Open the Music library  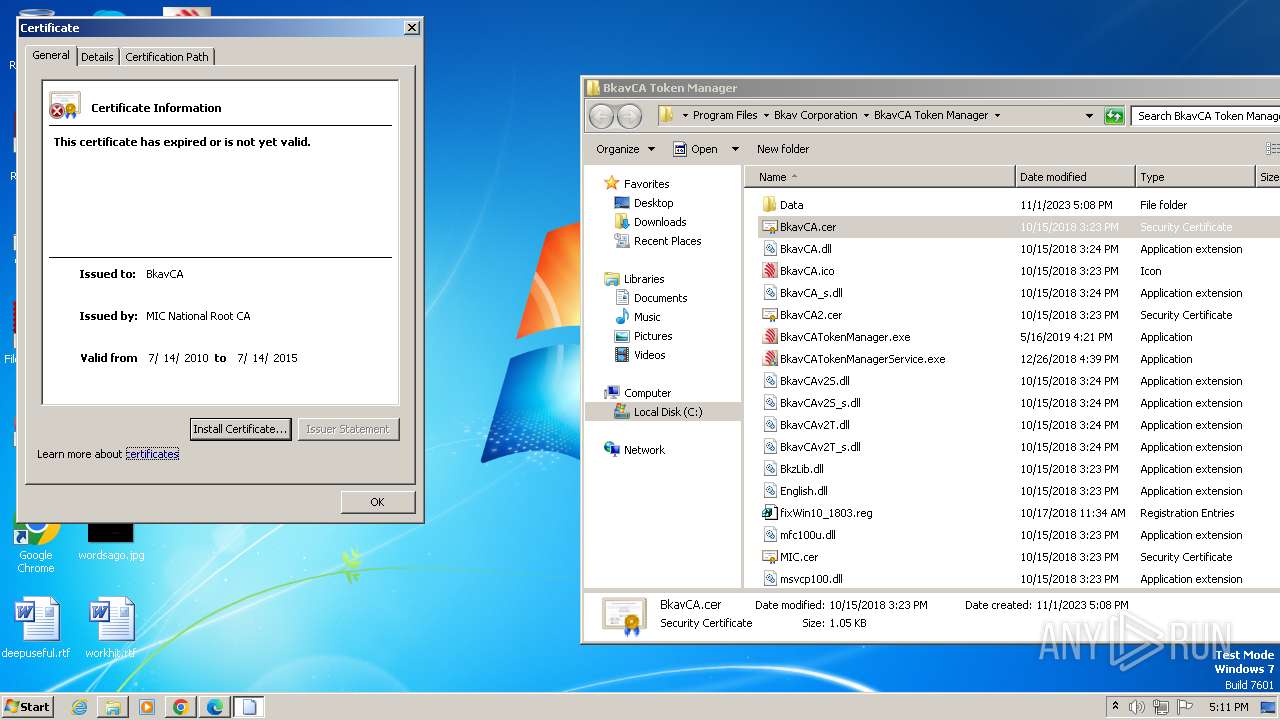[647, 317]
